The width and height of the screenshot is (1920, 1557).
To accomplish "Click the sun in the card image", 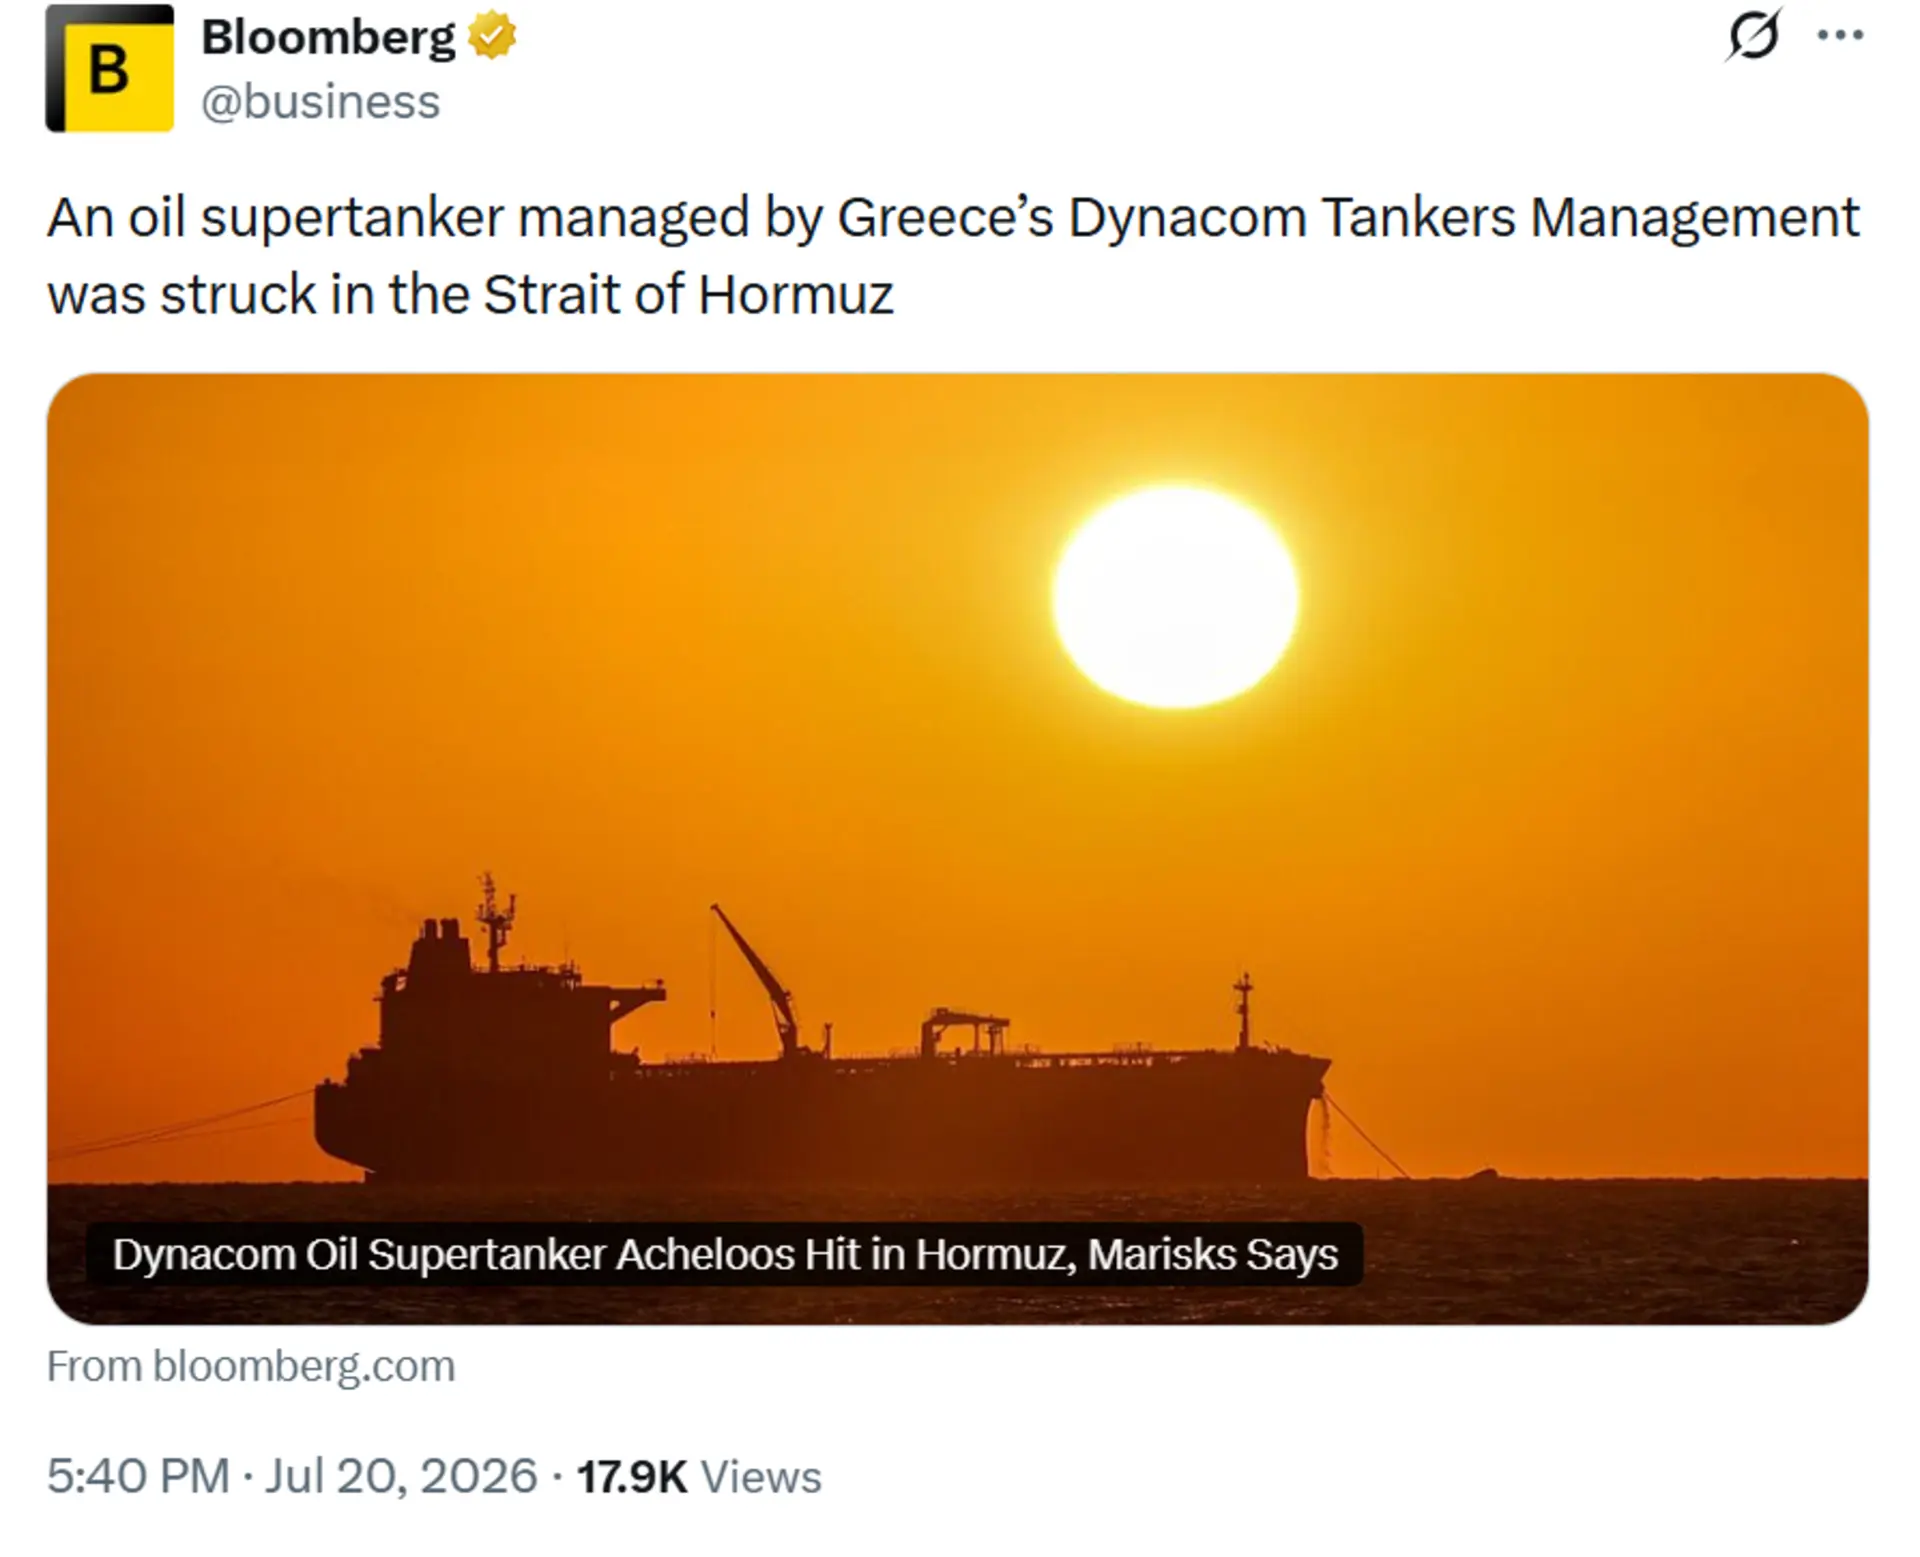I will [1176, 597].
